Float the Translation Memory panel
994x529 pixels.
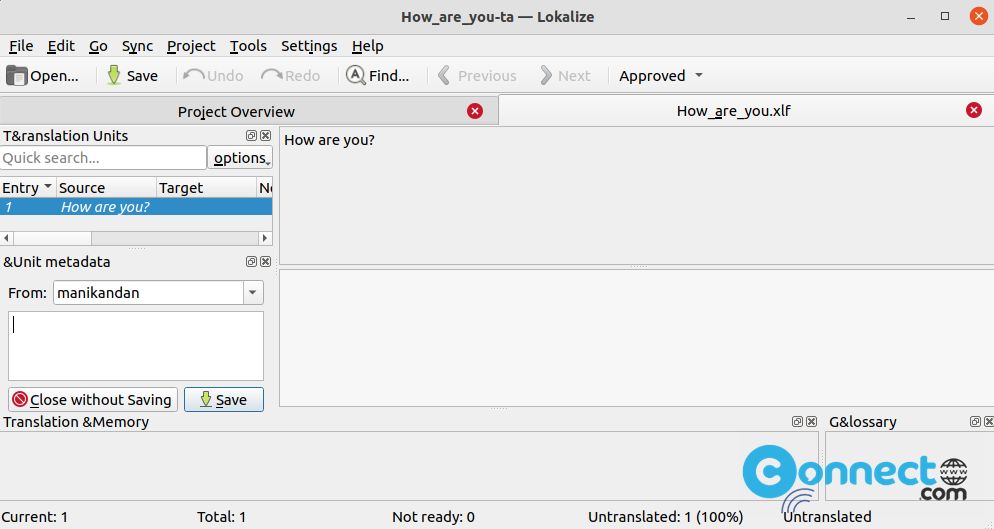pos(797,421)
